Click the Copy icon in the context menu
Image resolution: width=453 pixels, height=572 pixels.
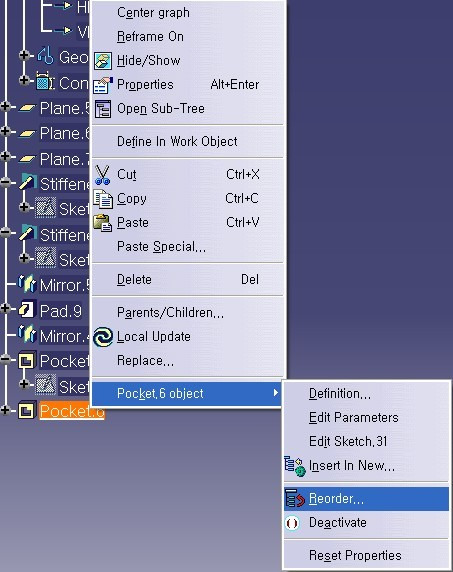[x=103, y=199]
